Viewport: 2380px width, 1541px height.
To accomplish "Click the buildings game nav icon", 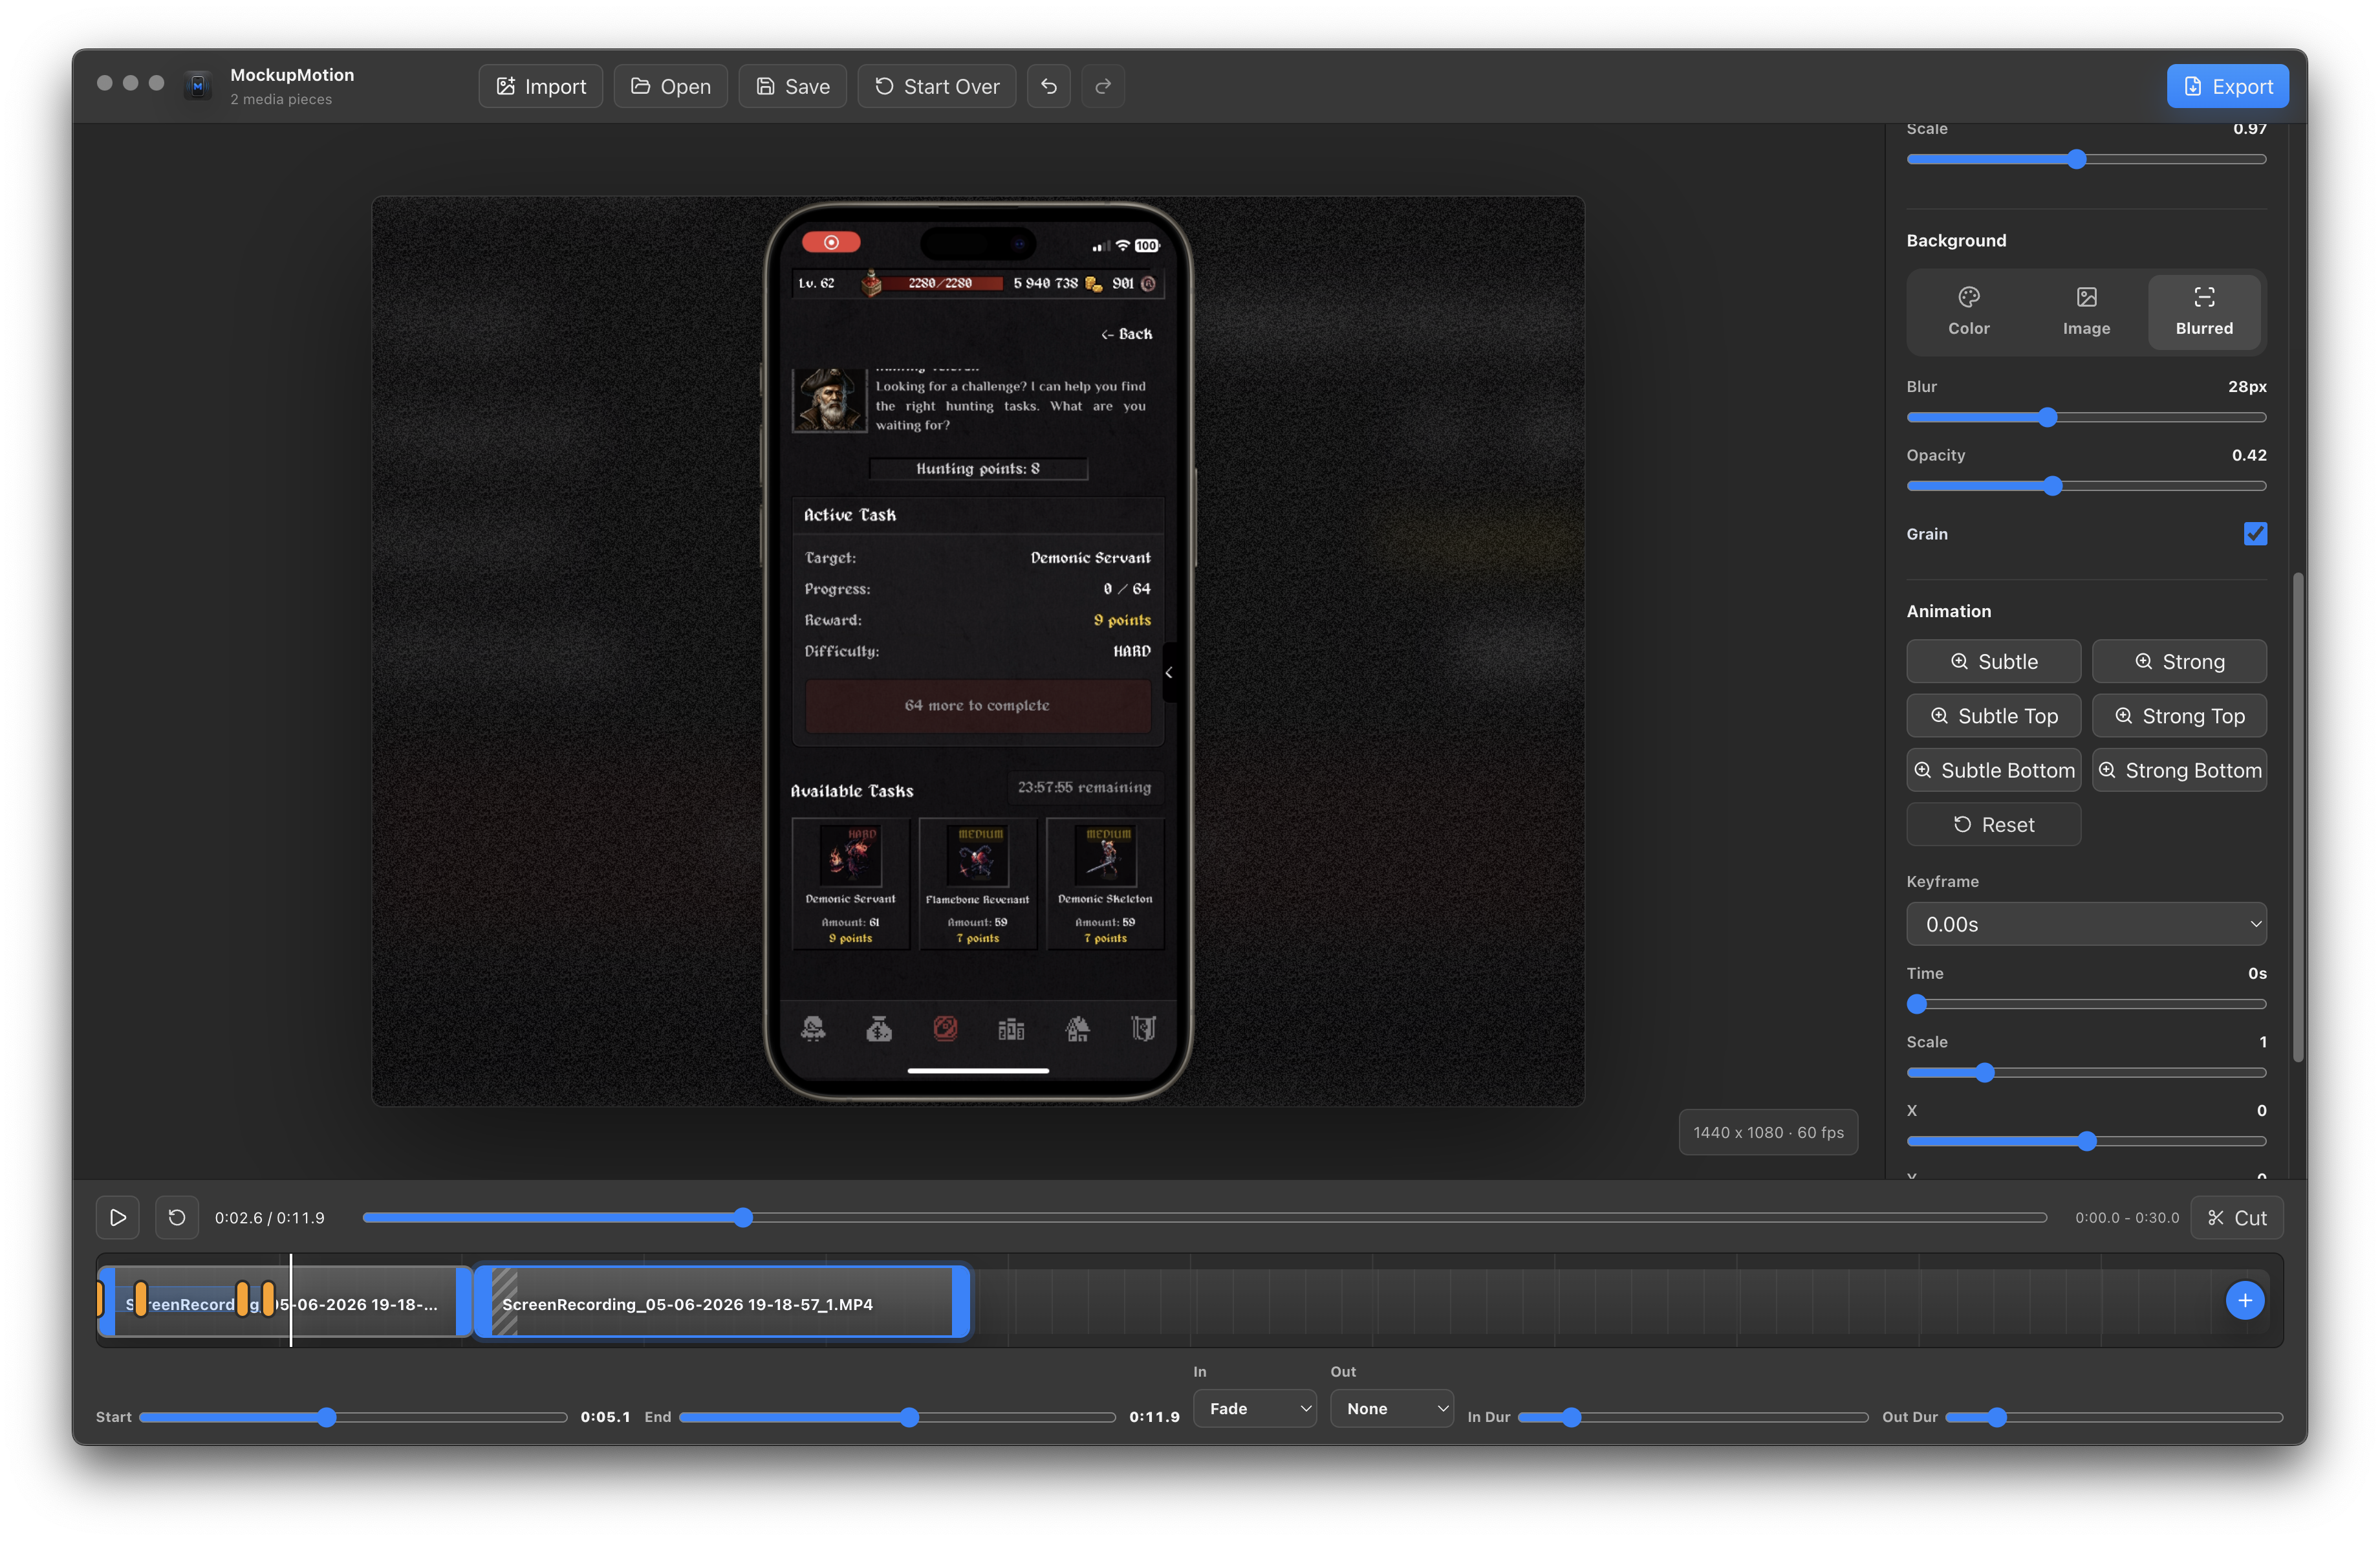I will coord(1011,1028).
